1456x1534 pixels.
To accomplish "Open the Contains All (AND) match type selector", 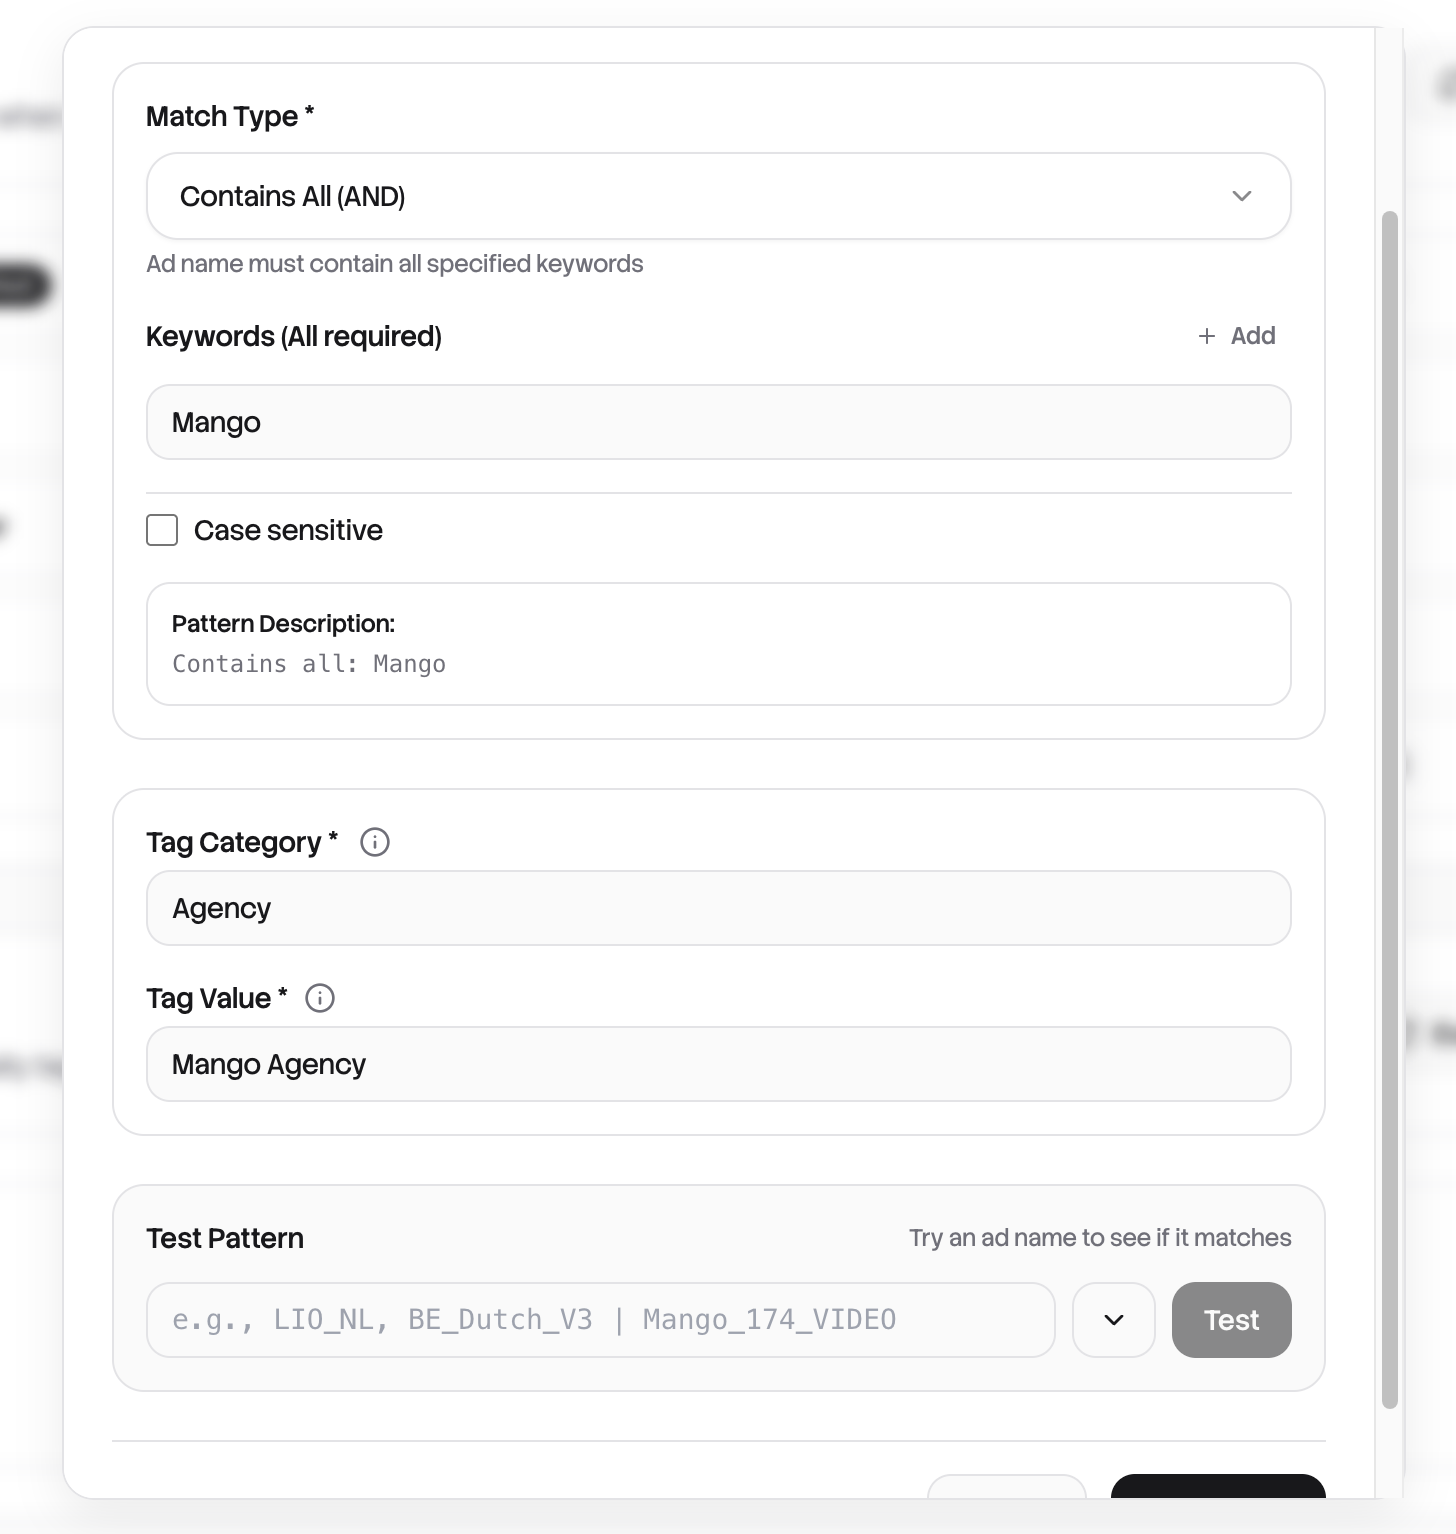I will coord(719,196).
